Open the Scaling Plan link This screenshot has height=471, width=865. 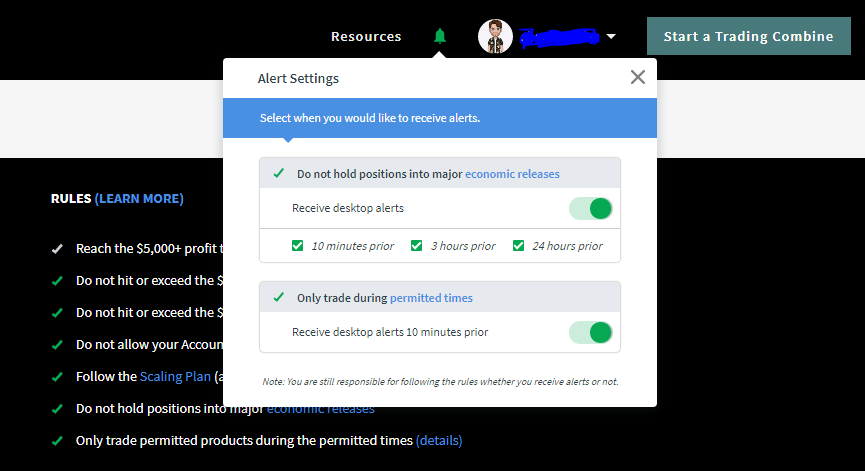coord(175,377)
